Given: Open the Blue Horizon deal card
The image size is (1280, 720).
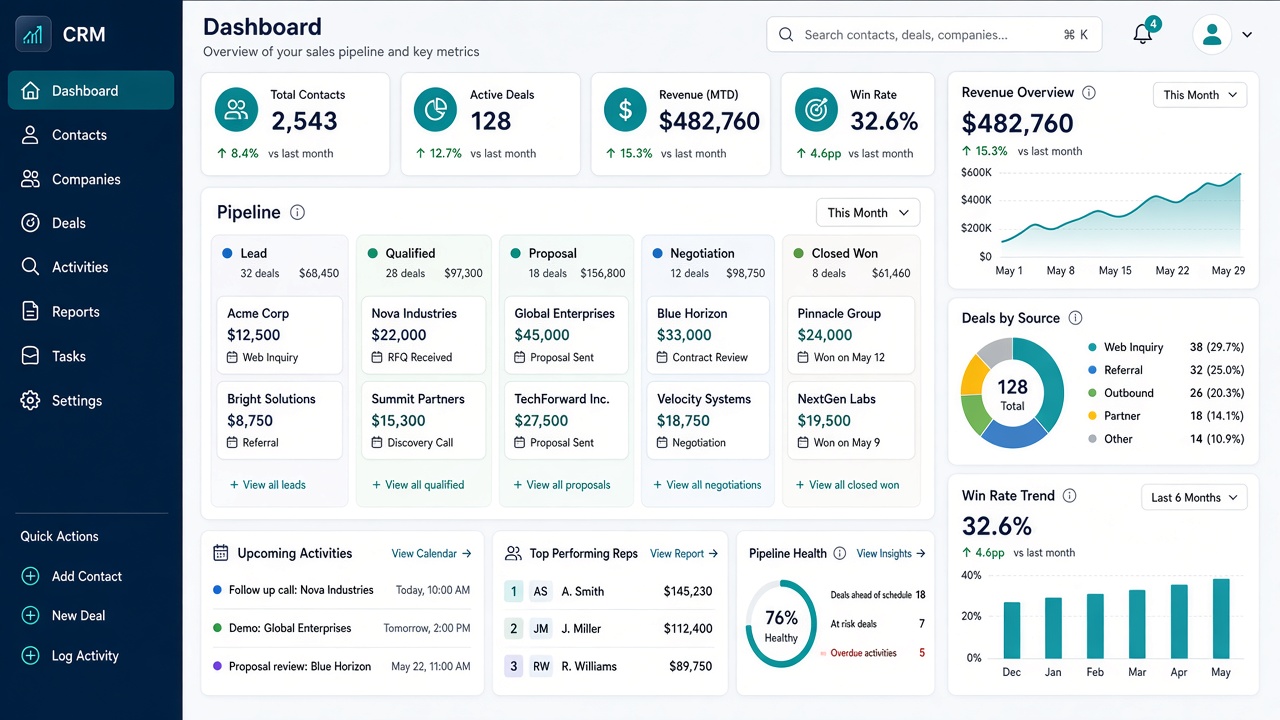Looking at the screenshot, I should pos(708,335).
